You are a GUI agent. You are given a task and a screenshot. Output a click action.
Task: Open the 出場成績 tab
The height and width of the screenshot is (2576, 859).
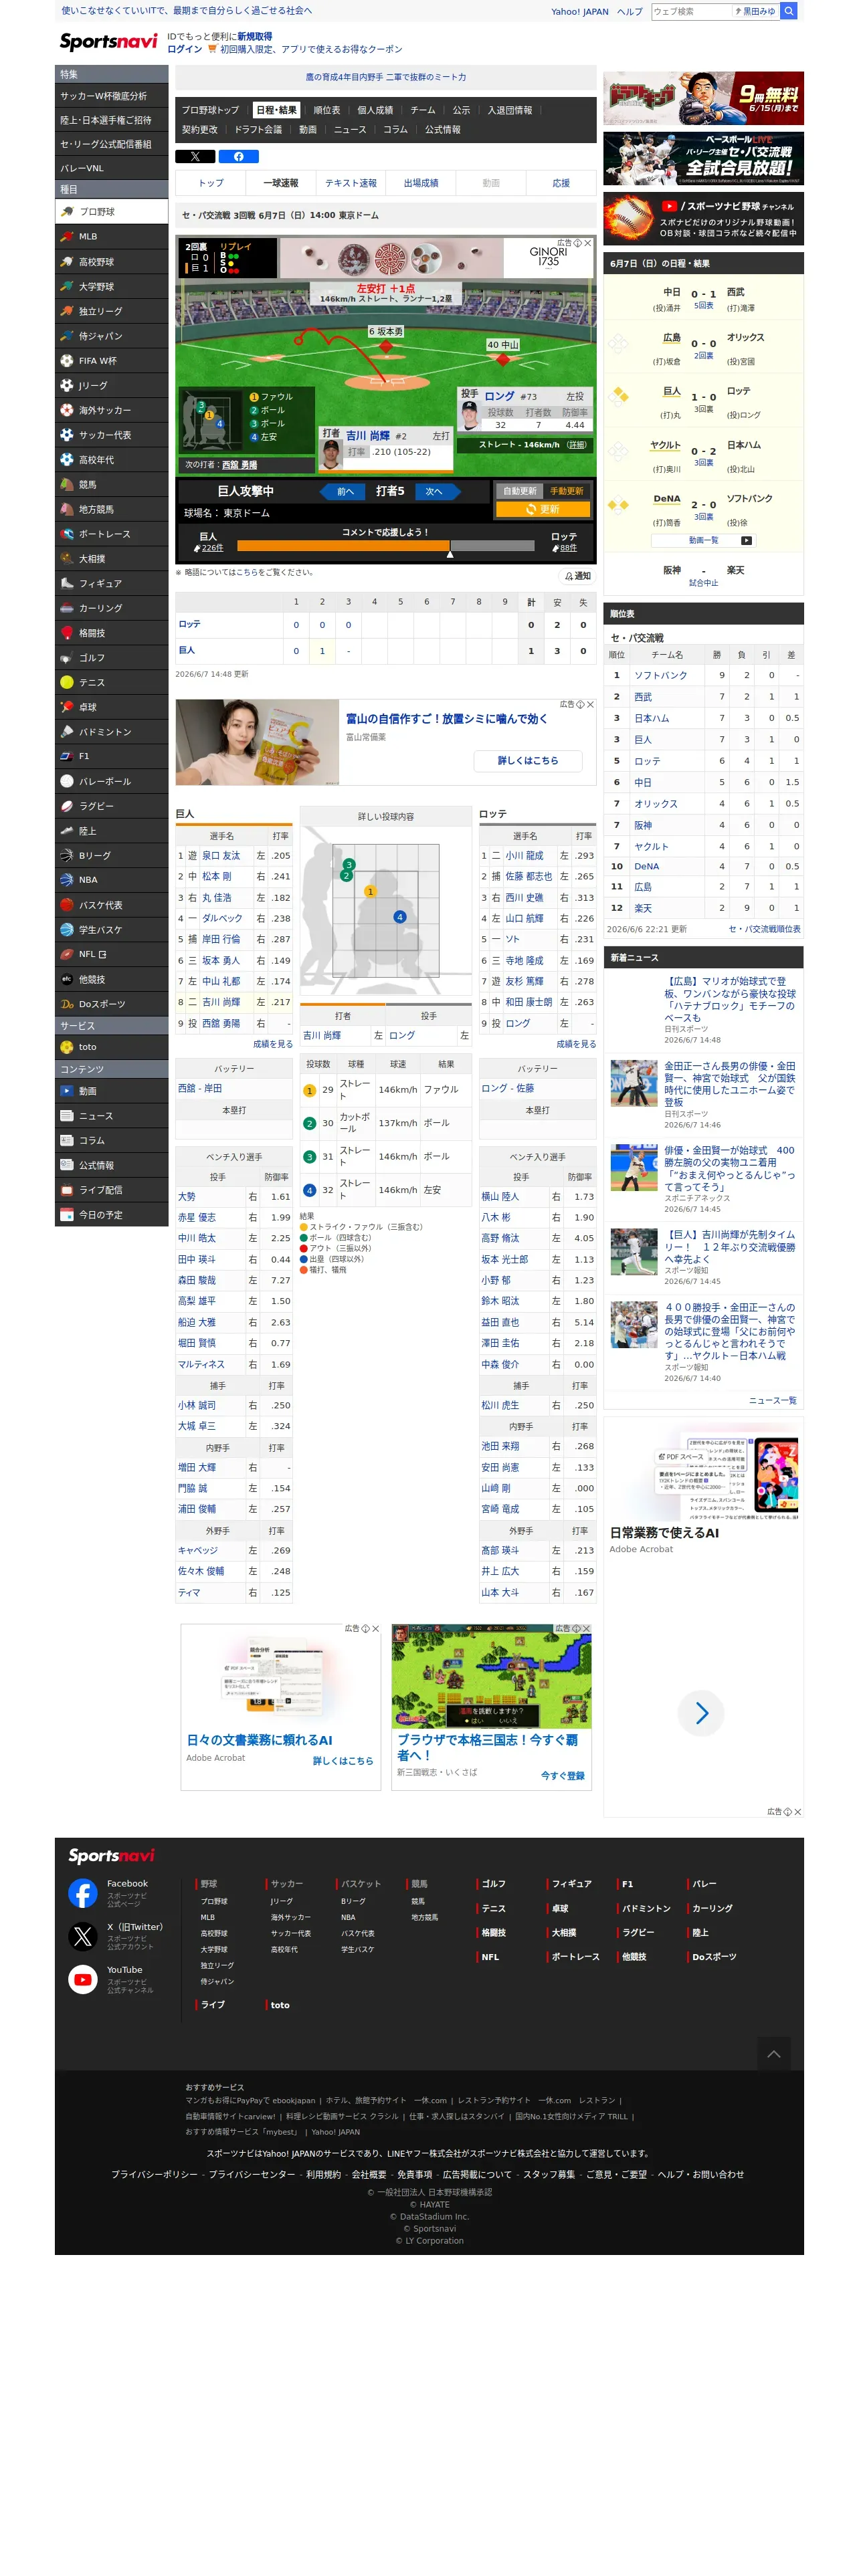[x=421, y=183]
